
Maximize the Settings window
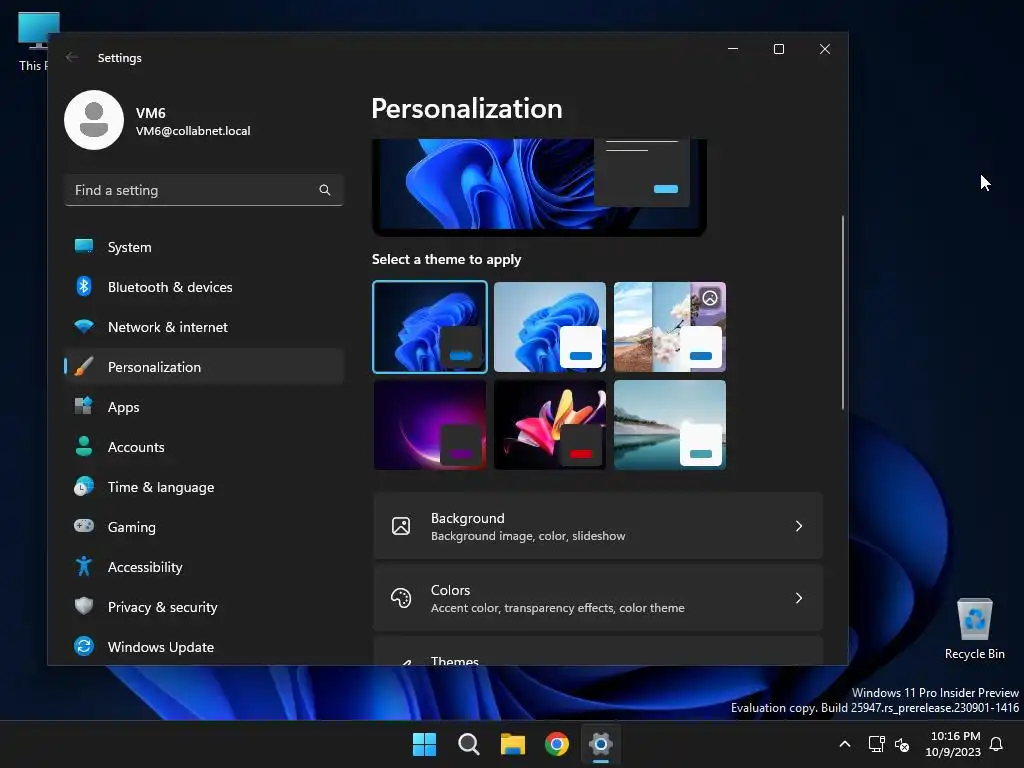778,49
